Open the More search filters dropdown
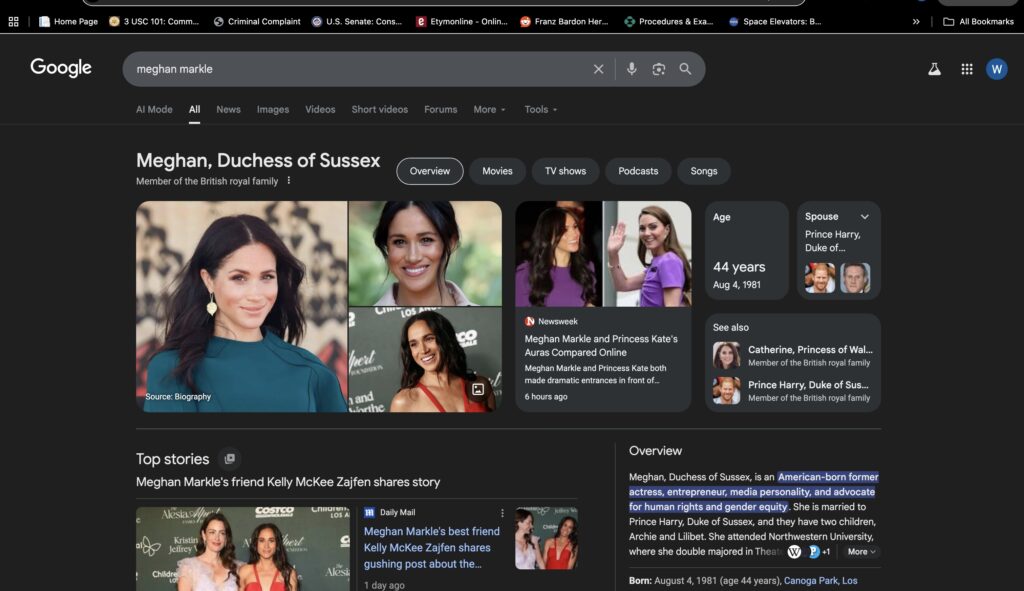 click(x=489, y=110)
